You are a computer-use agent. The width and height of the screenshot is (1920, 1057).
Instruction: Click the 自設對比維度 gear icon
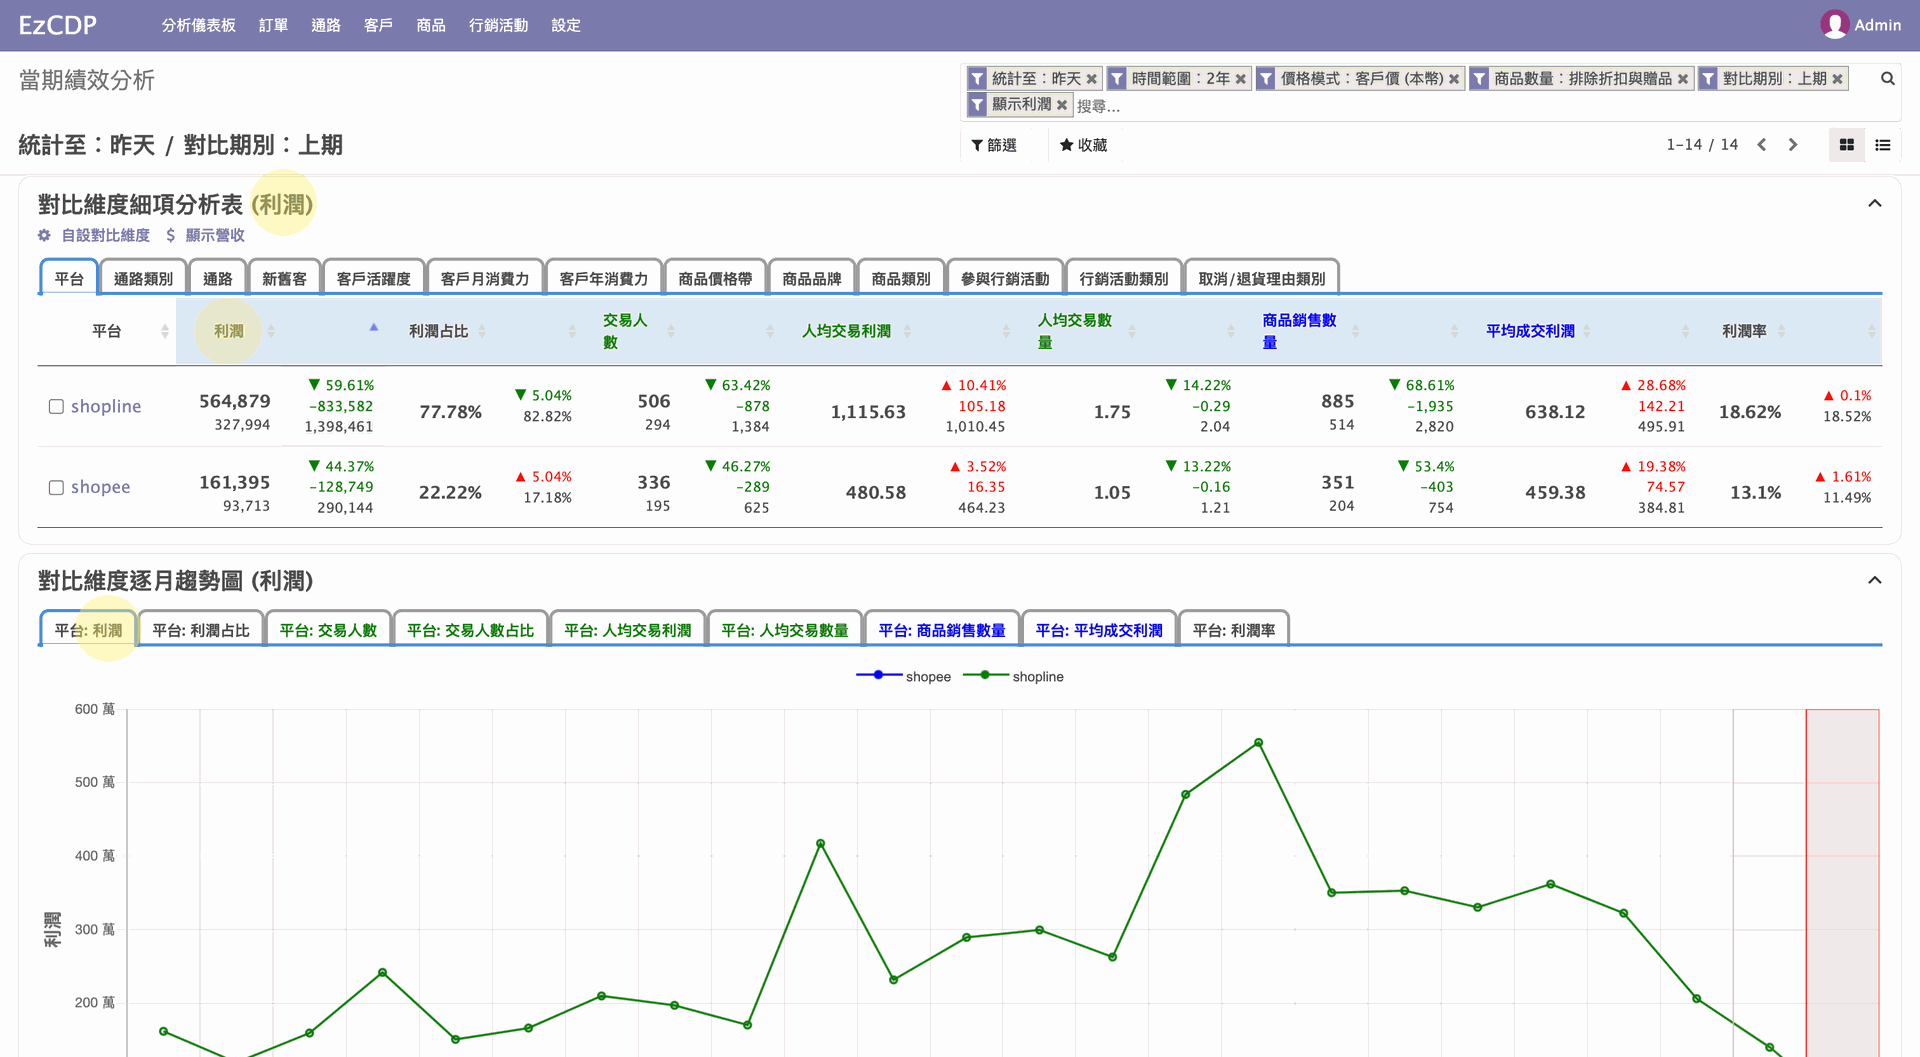(x=44, y=235)
